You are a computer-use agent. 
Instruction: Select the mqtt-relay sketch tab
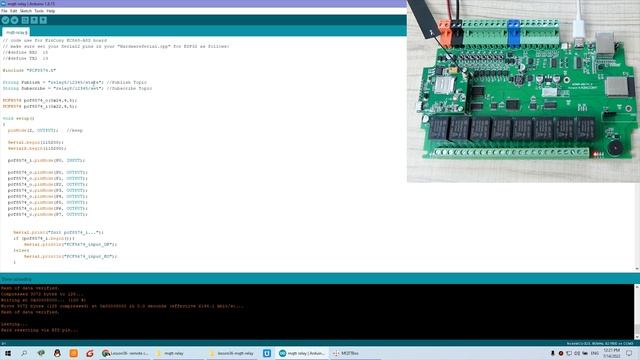click(x=16, y=32)
